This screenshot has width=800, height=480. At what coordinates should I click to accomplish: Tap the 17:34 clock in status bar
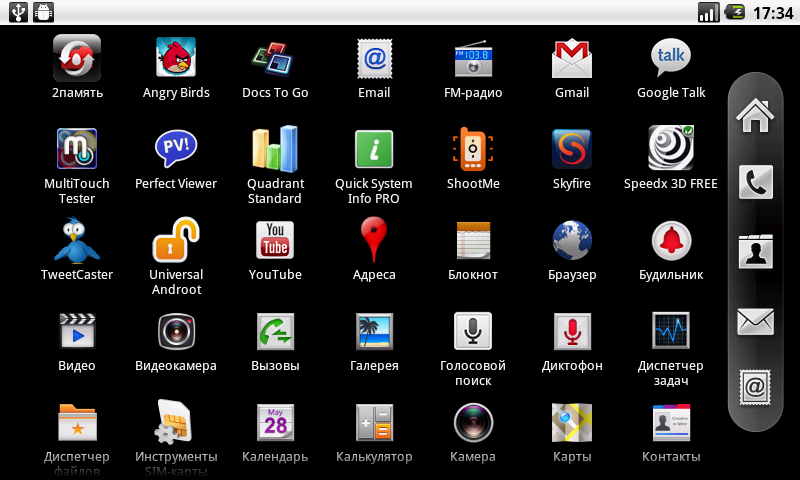(x=773, y=13)
